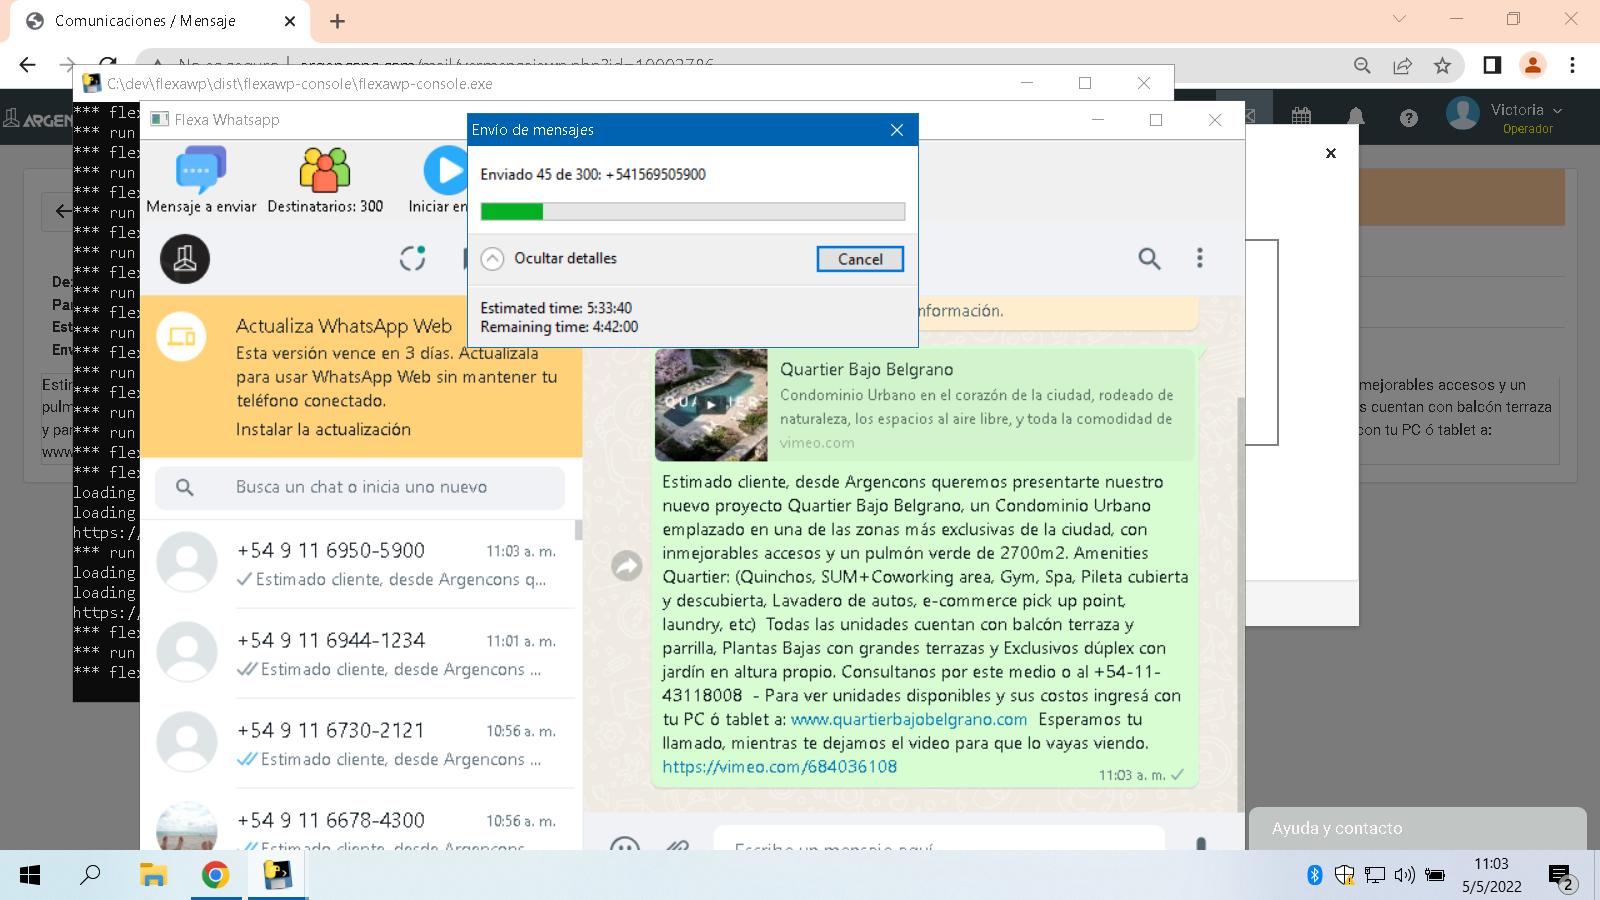
Task: Click Chrome share page icon
Action: click(1402, 65)
